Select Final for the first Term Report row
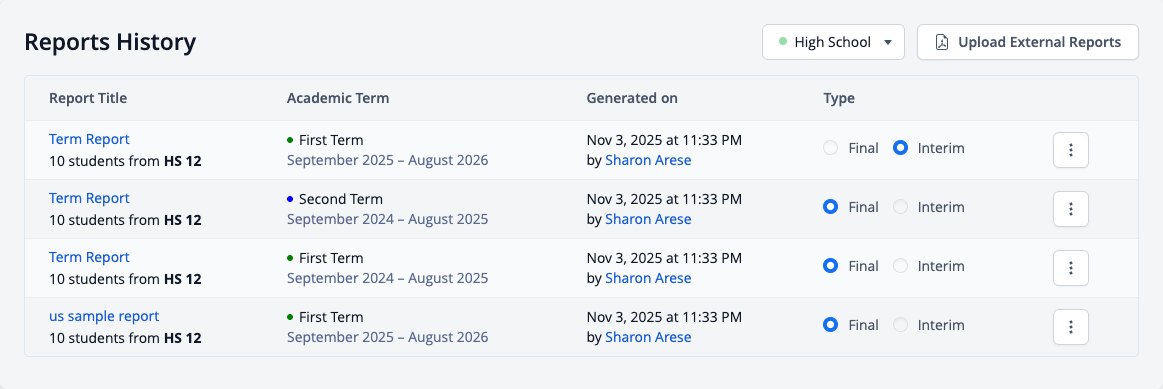 click(830, 148)
